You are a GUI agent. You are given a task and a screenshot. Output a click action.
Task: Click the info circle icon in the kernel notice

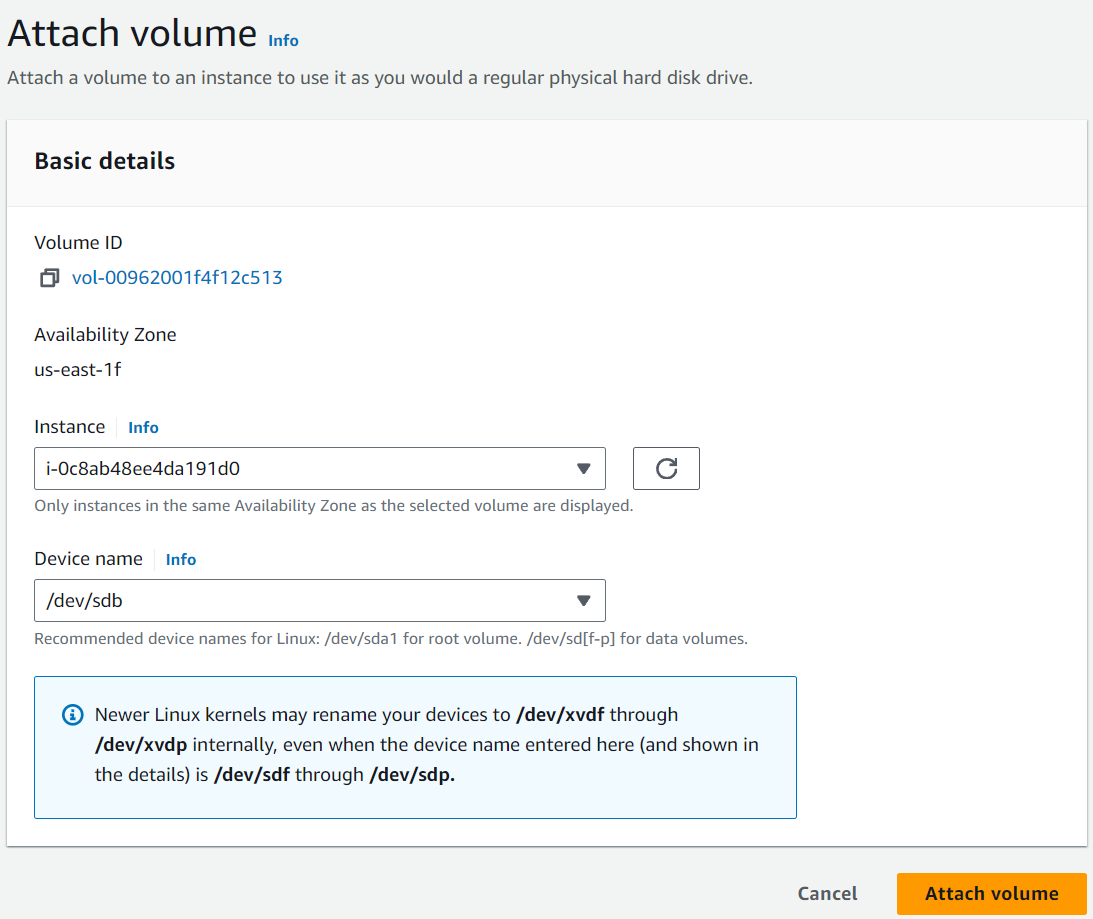[72, 715]
